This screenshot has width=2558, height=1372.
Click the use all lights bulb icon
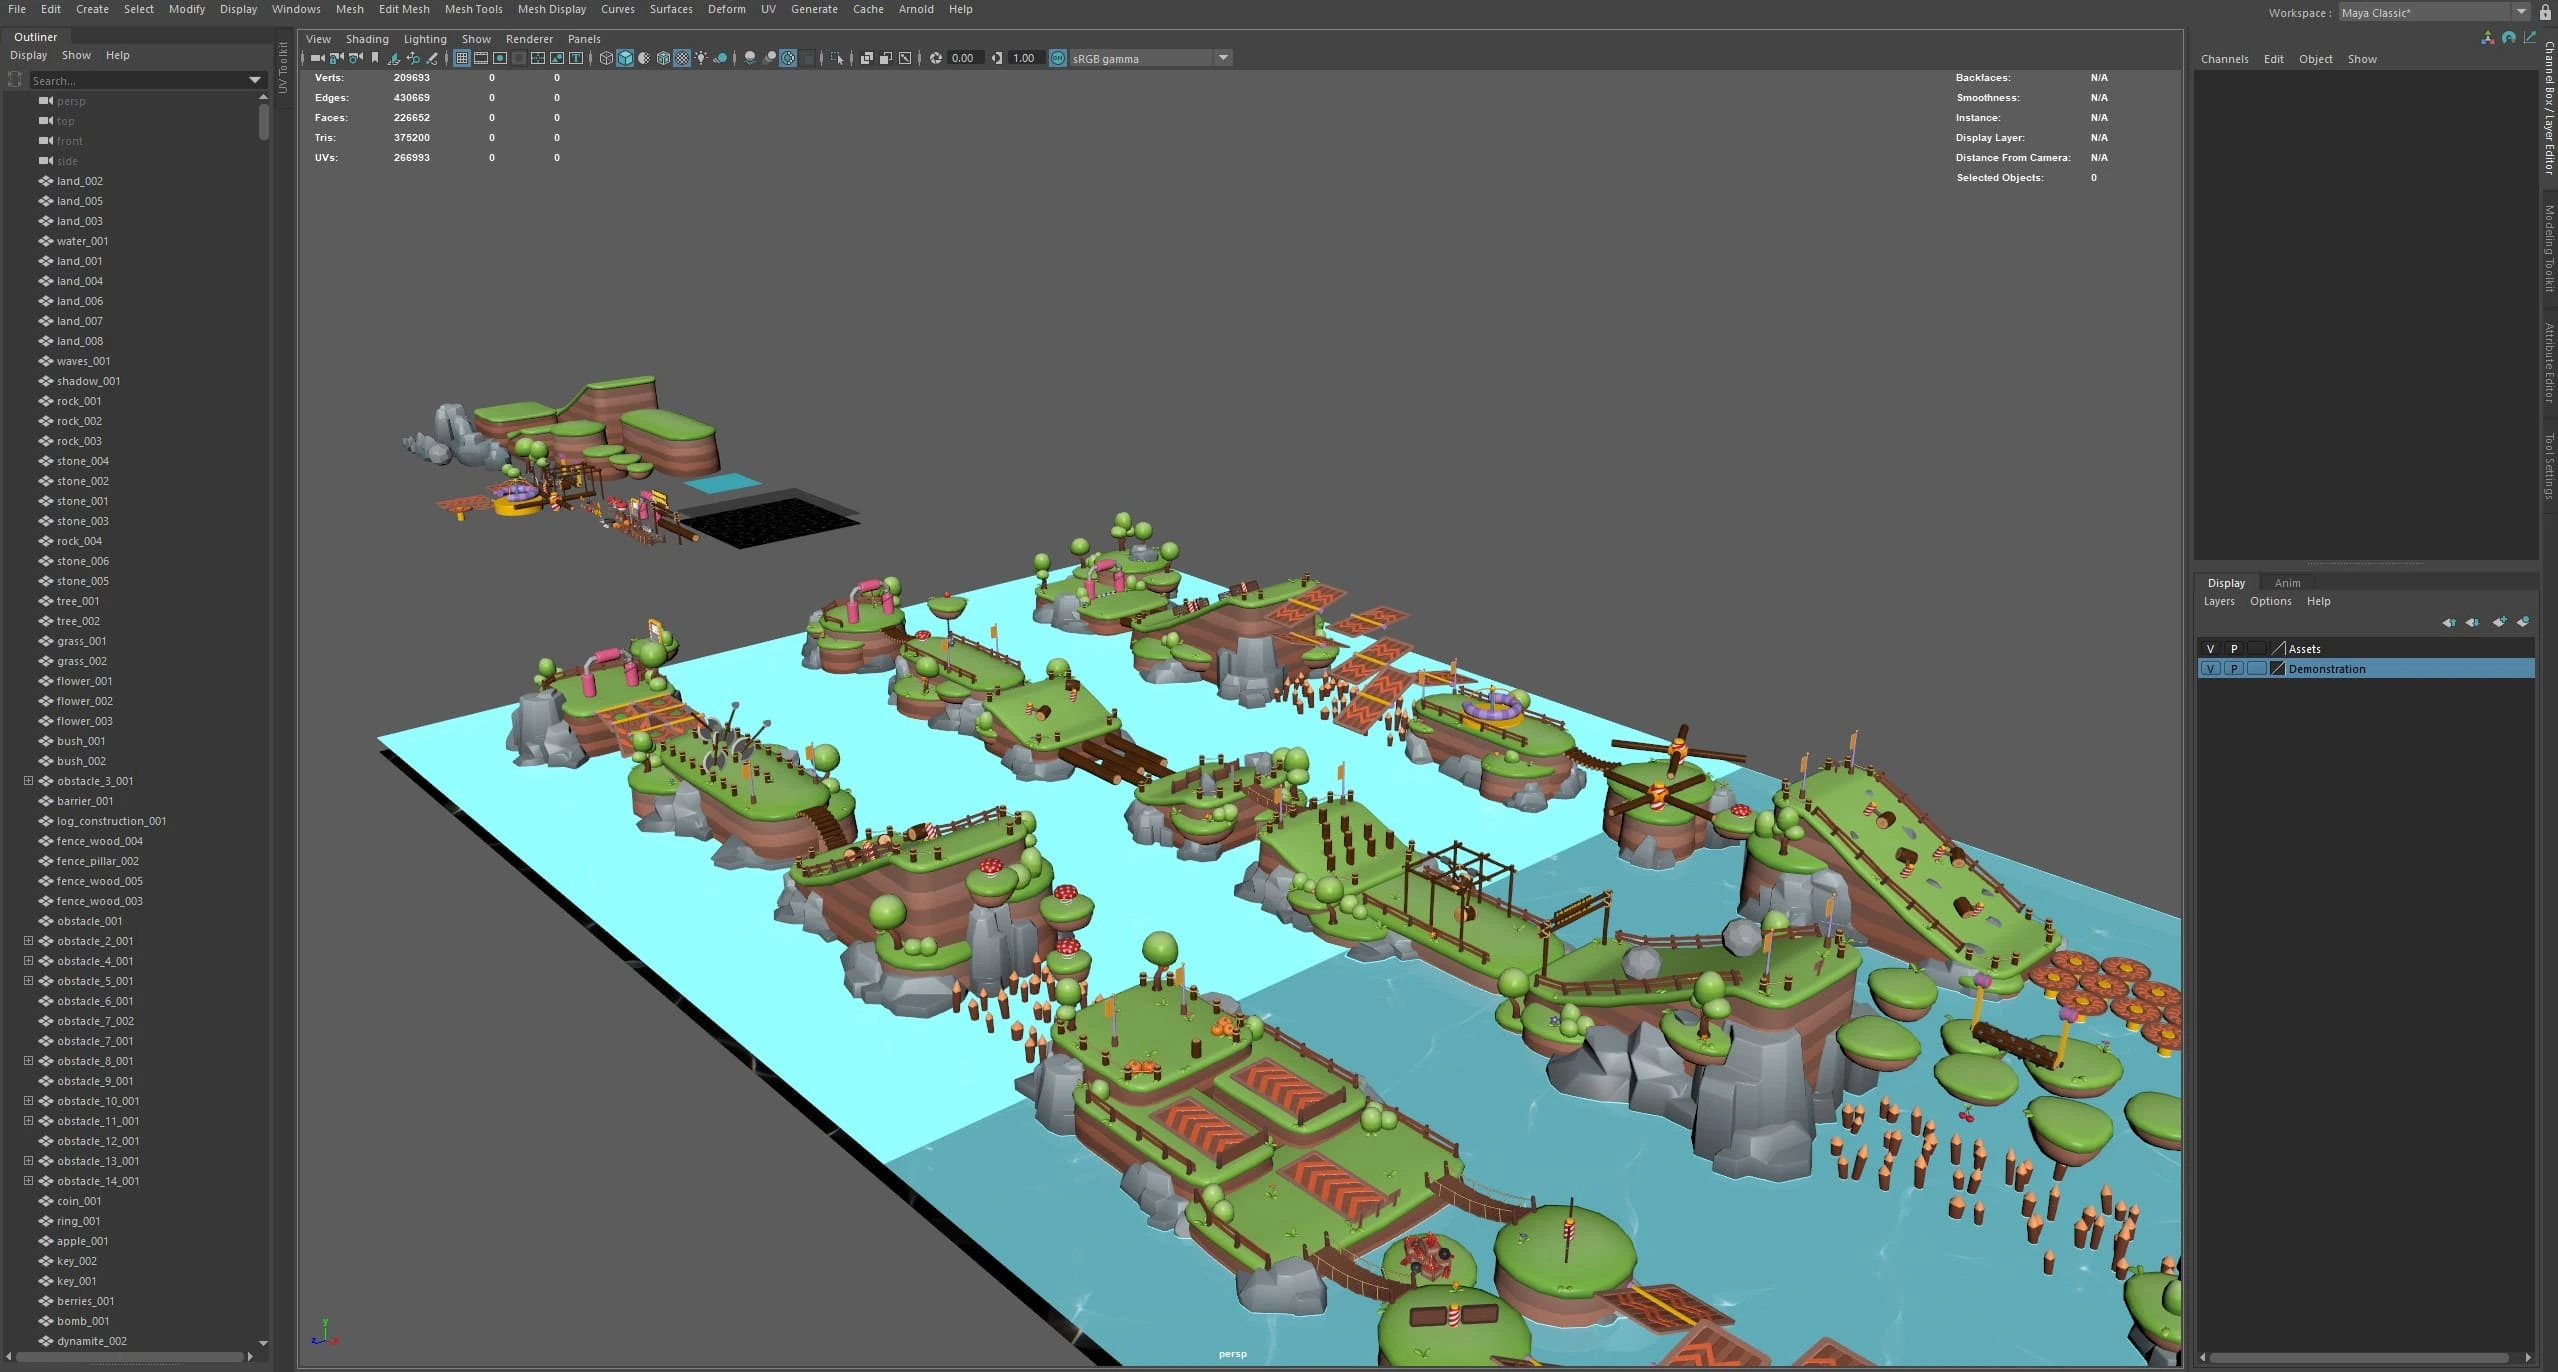[x=700, y=58]
